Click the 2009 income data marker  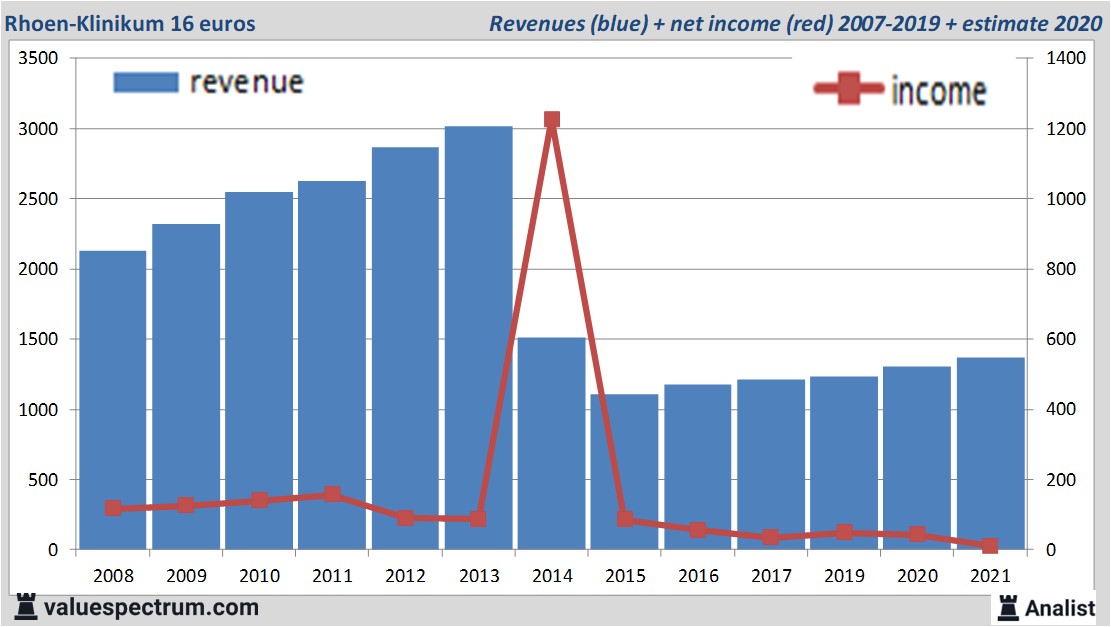[x=186, y=505]
